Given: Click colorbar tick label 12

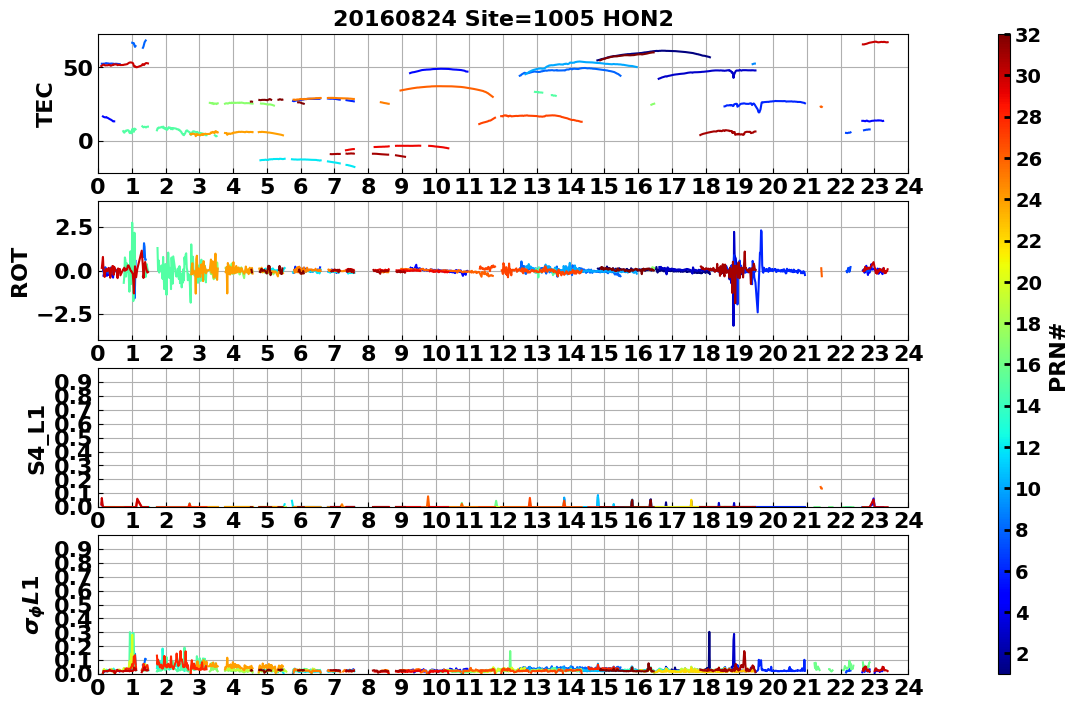Looking at the screenshot, I should pos(1028,447).
